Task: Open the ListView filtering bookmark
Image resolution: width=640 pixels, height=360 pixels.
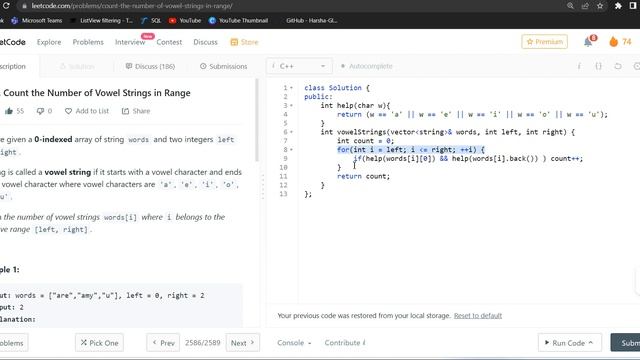Action: tap(102, 20)
